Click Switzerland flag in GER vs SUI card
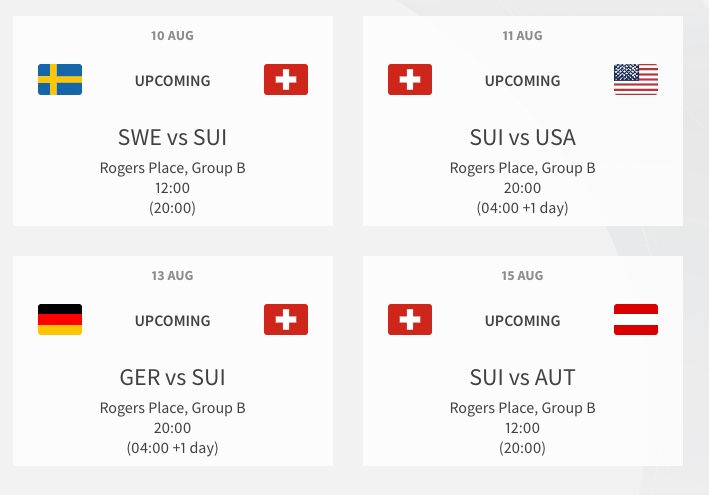 pyautogui.click(x=286, y=320)
